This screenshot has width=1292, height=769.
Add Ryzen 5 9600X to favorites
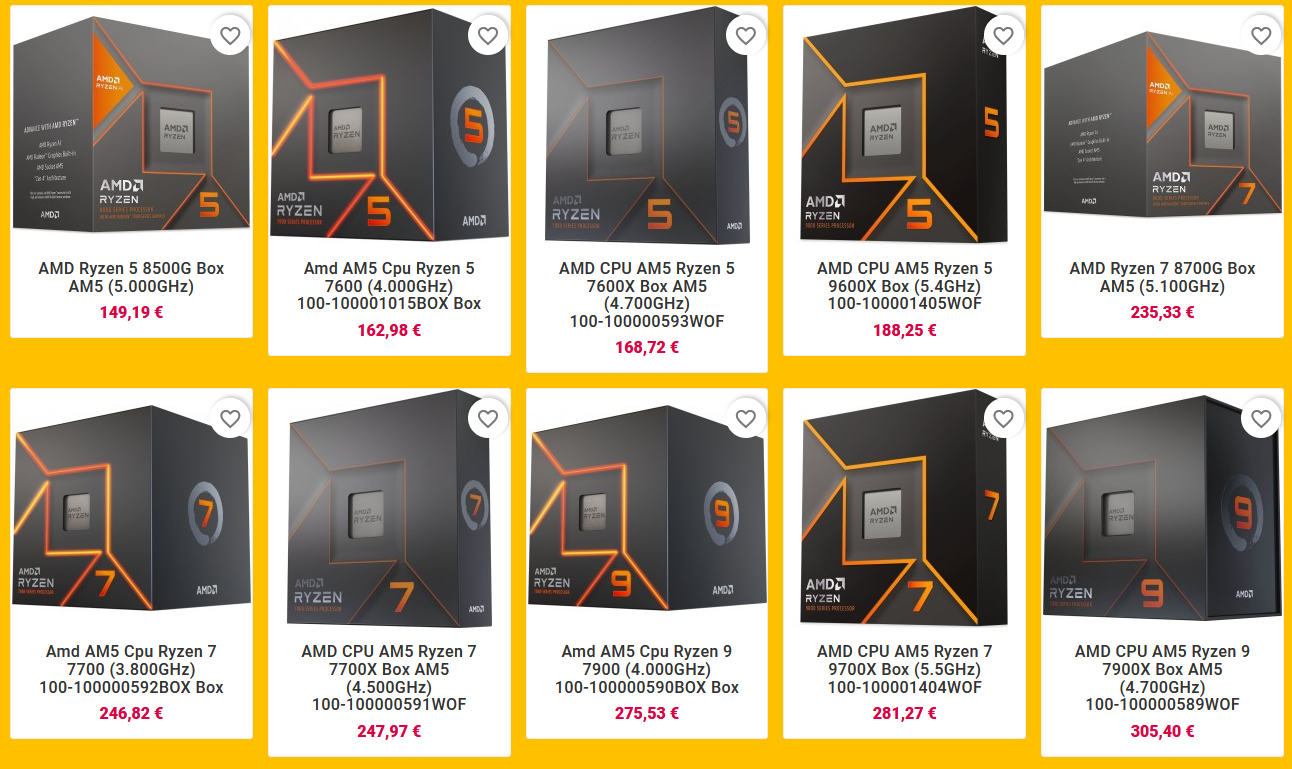pyautogui.click(x=1003, y=36)
